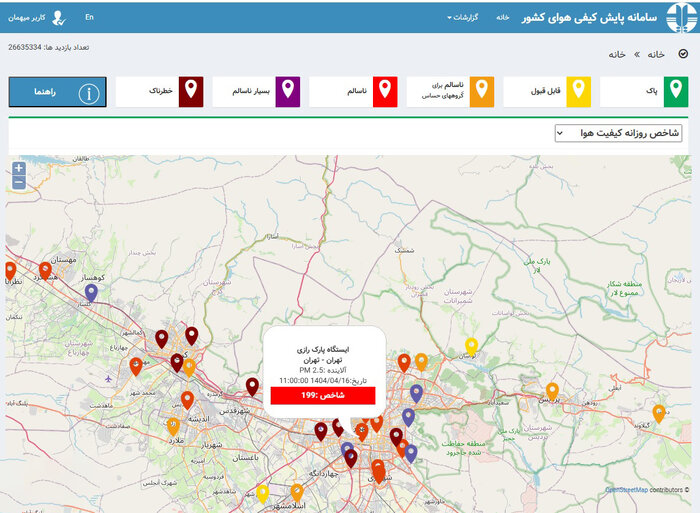Open the OpenStreetMap attribution link
This screenshot has height=513, width=700.
pos(626,490)
